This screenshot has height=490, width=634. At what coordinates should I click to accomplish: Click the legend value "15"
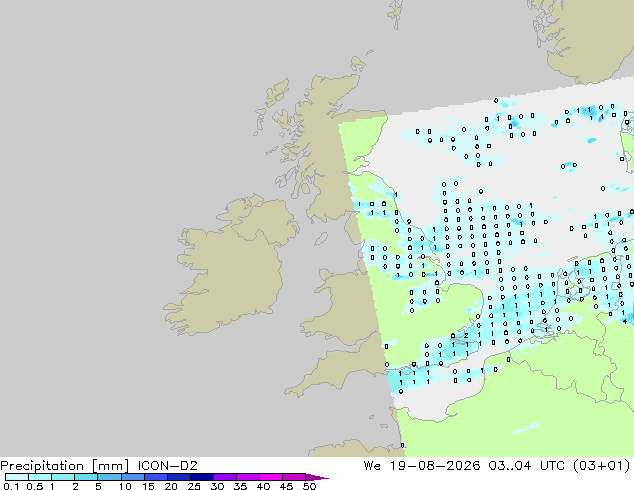click(x=148, y=486)
